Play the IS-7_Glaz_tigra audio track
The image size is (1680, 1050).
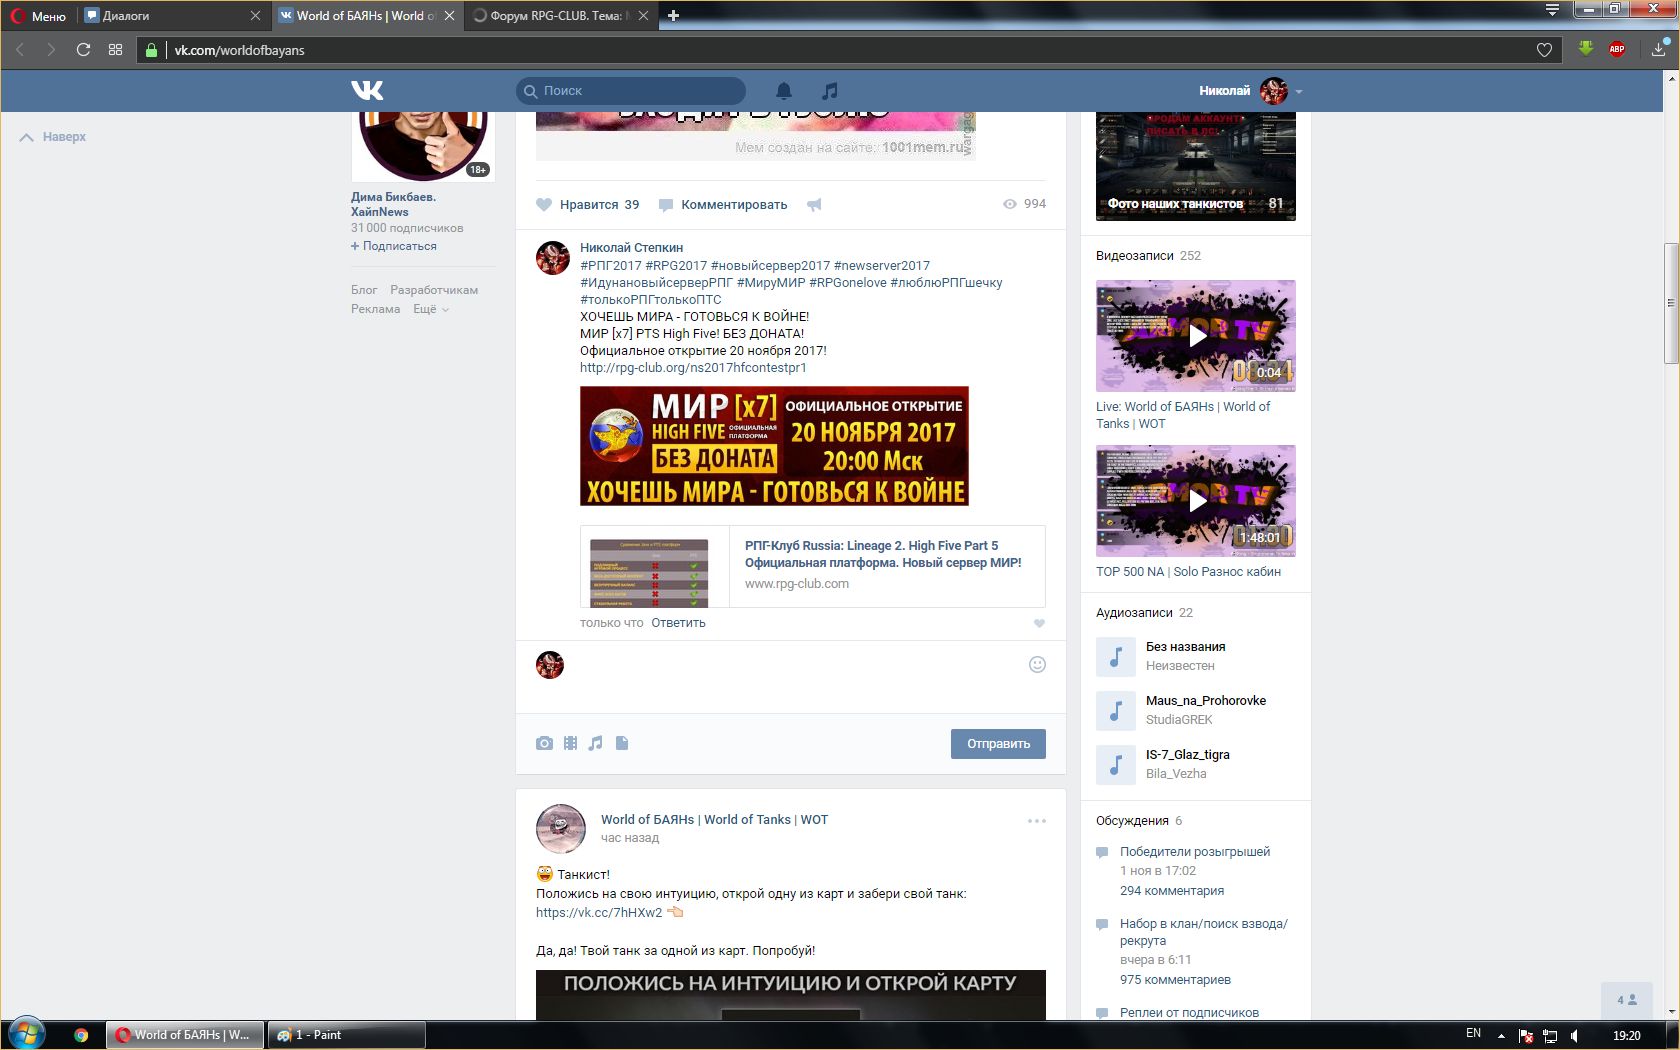[1116, 764]
